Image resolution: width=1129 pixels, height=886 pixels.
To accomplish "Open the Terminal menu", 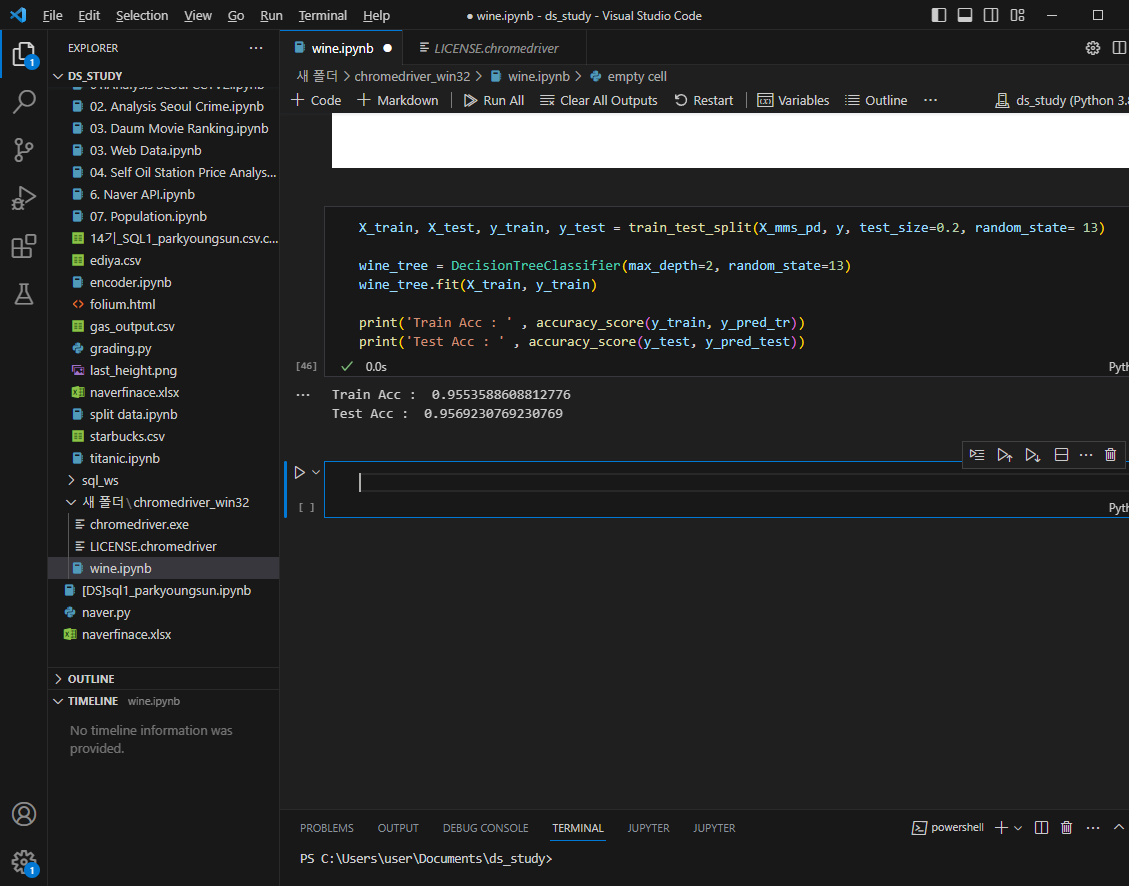I will pos(323,15).
